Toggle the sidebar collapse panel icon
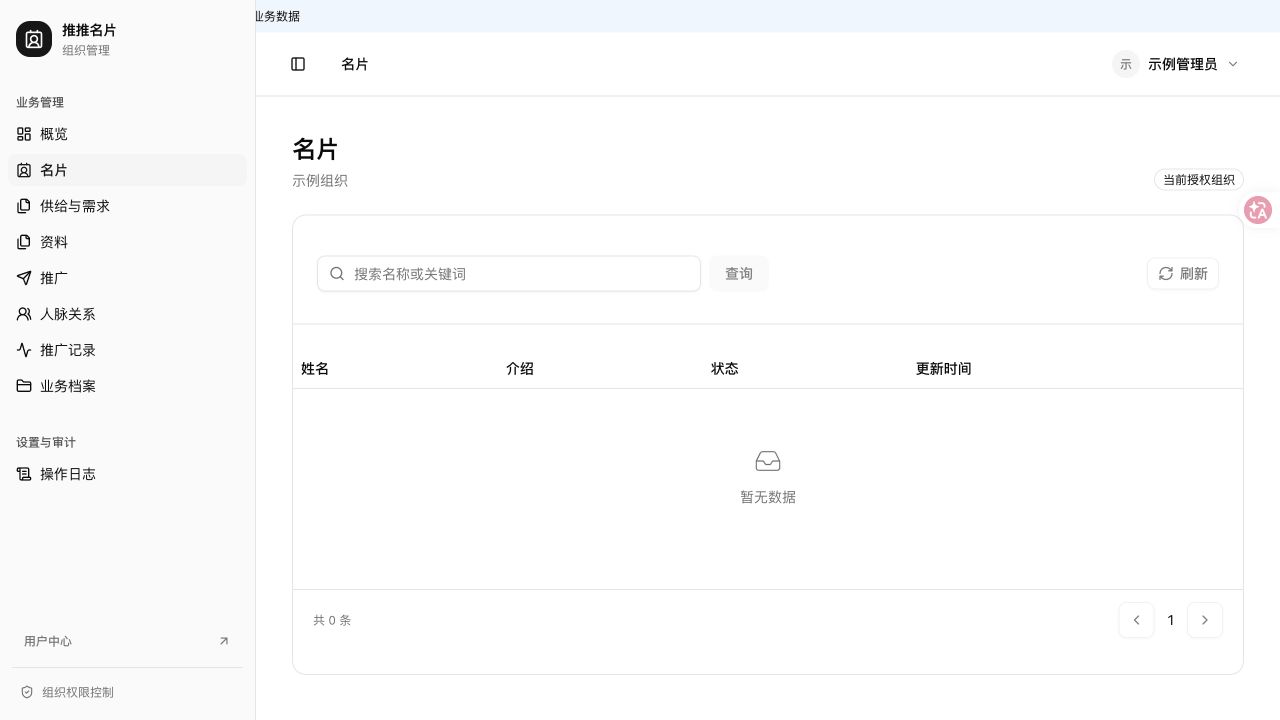 coord(298,64)
